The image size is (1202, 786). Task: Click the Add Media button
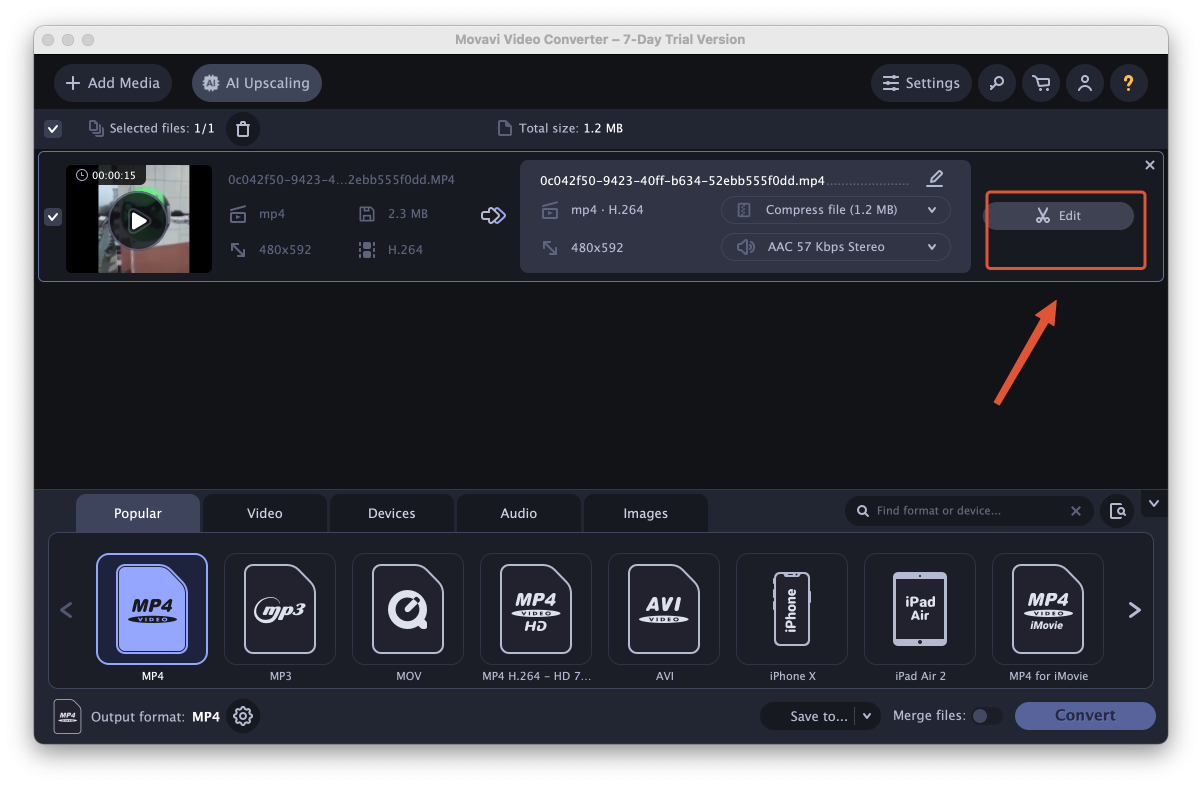[x=113, y=83]
